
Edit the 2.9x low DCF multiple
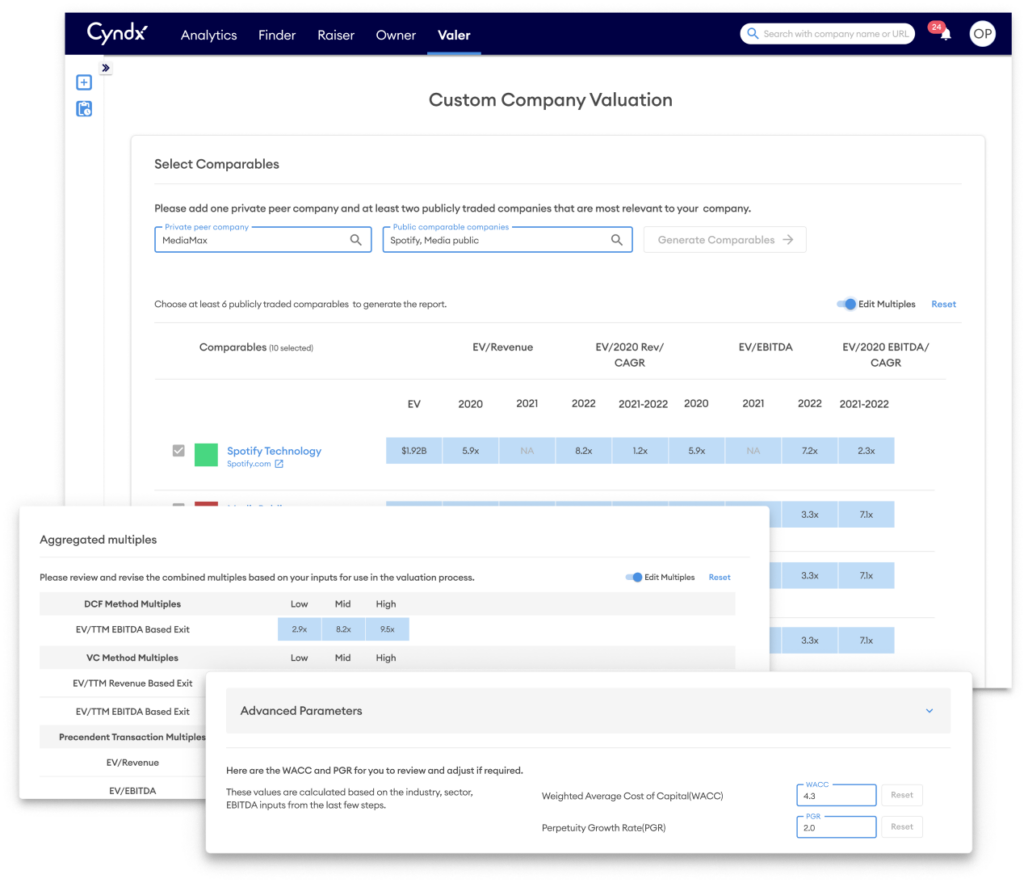[x=299, y=630]
